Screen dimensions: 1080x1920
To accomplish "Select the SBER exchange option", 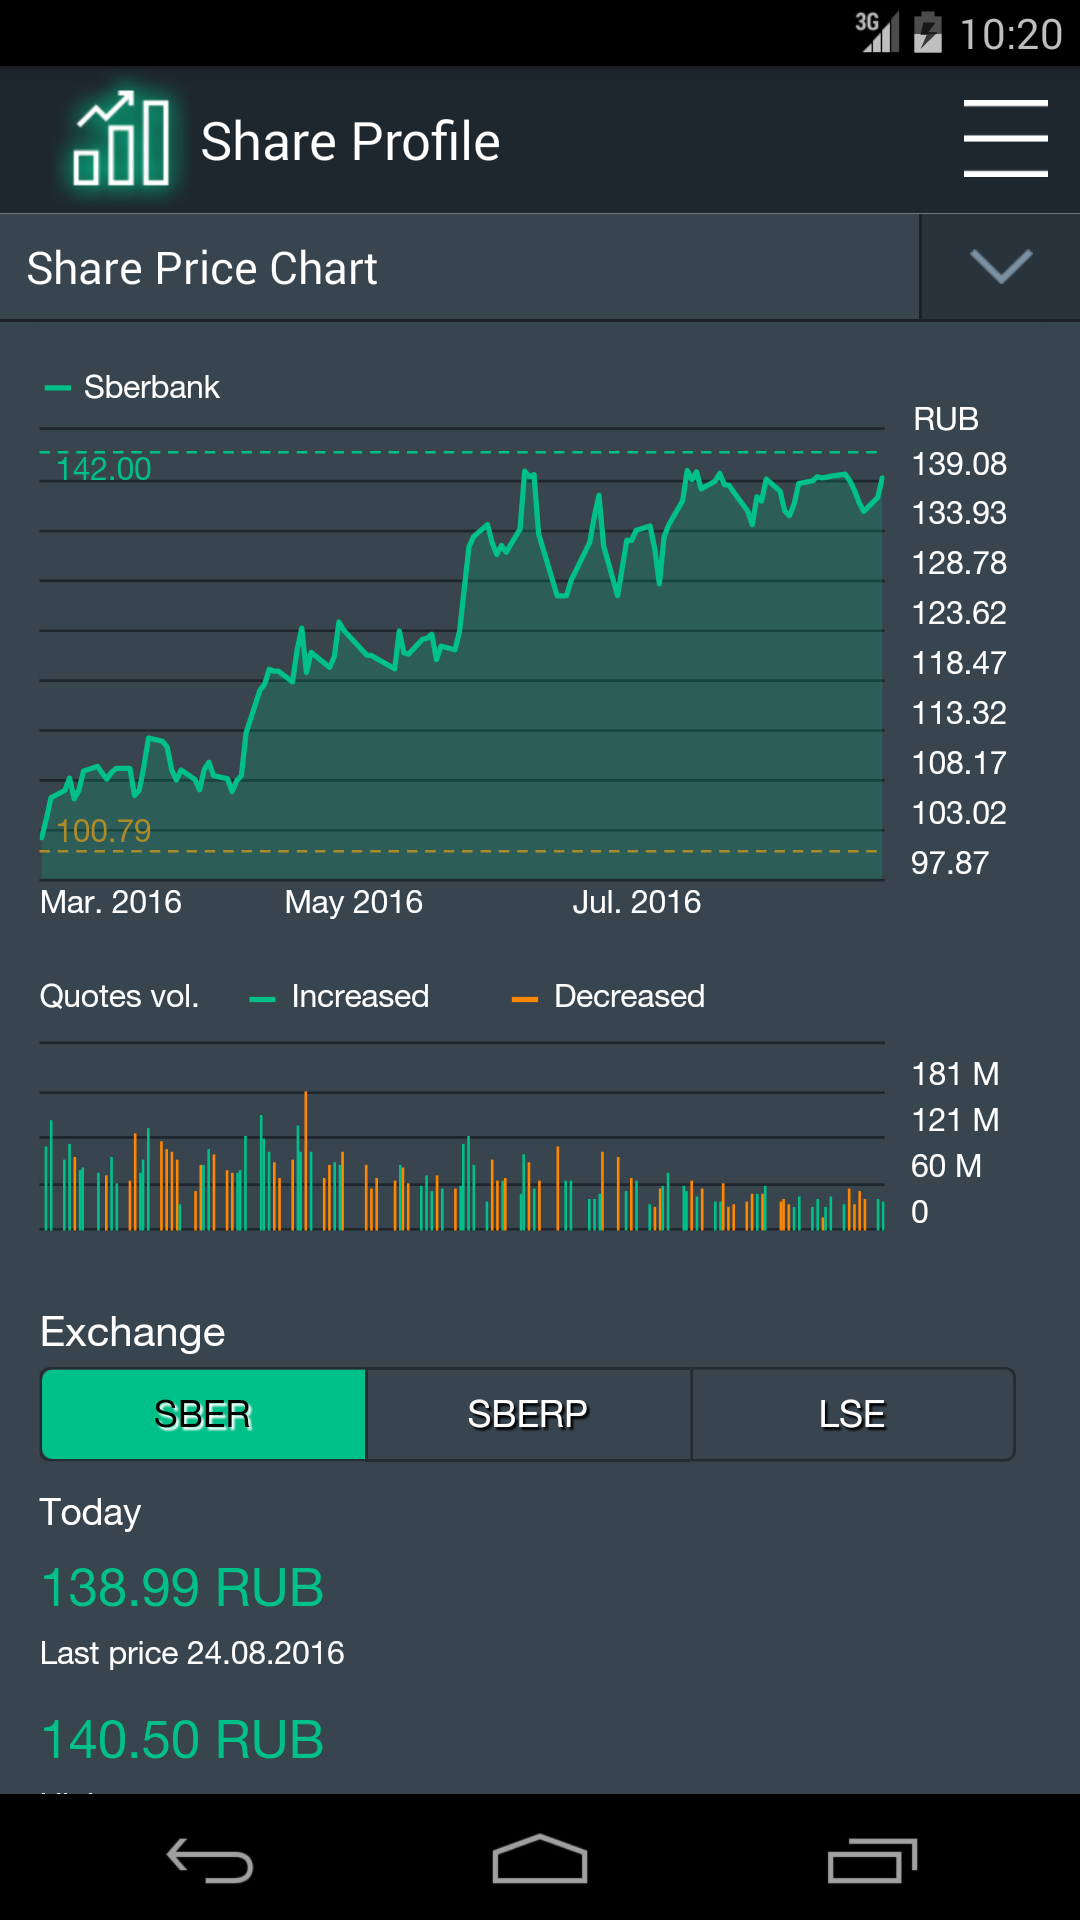I will [x=203, y=1414].
